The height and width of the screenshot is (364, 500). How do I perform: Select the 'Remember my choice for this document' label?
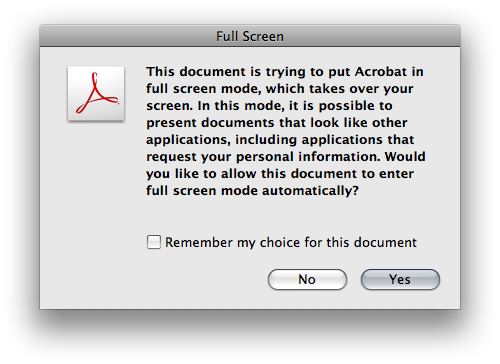[x=291, y=242]
